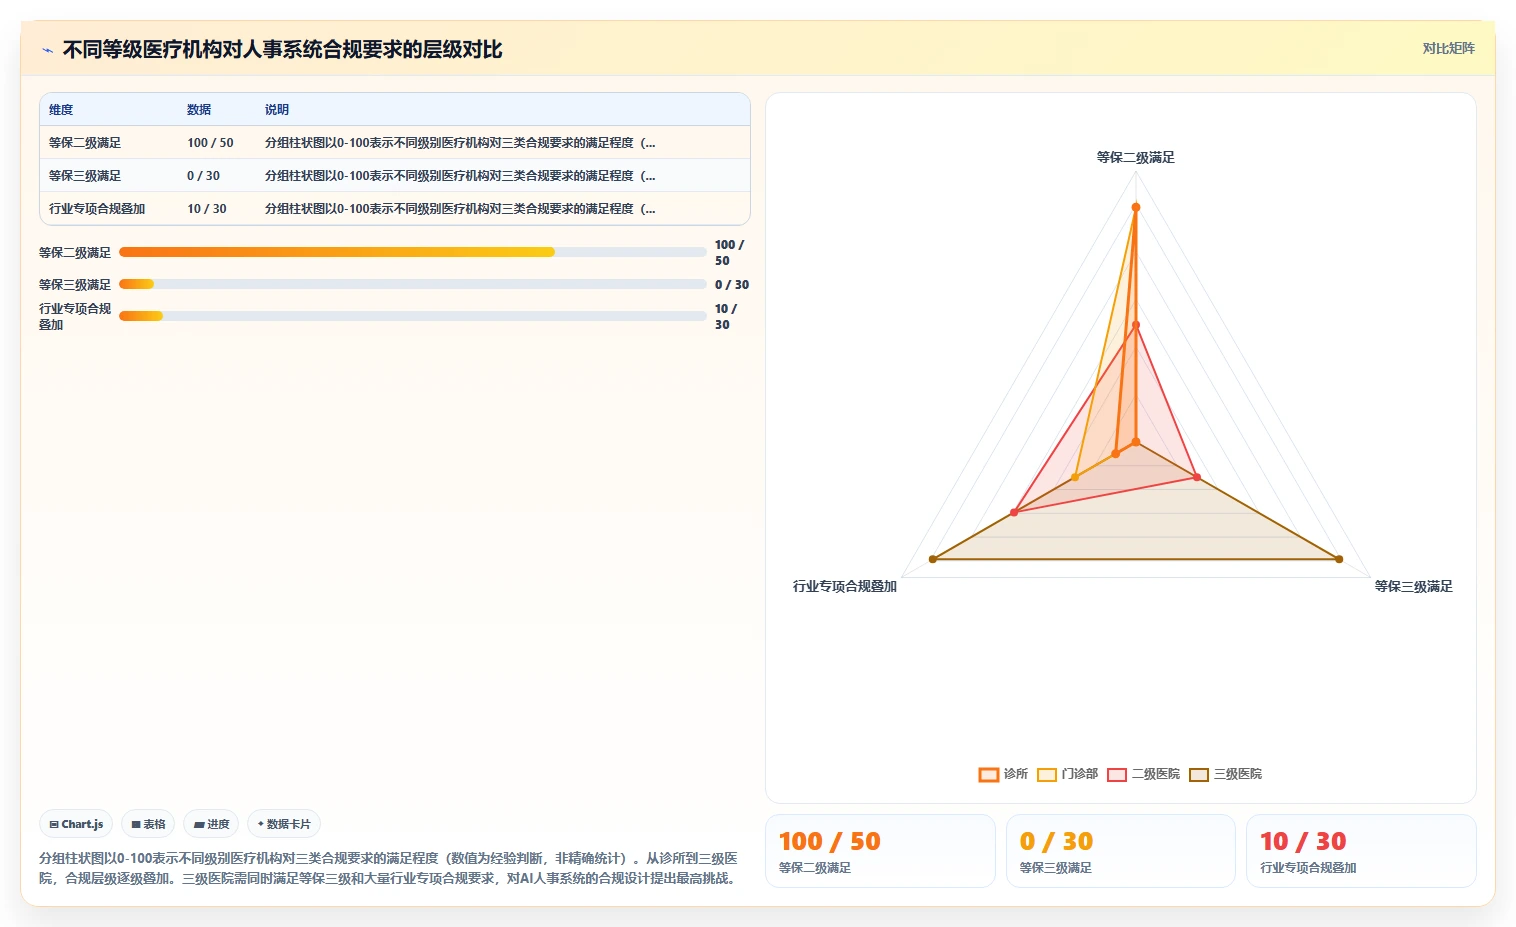The width and height of the screenshot is (1516, 927).
Task: Click the 表格 tag
Action: [148, 824]
